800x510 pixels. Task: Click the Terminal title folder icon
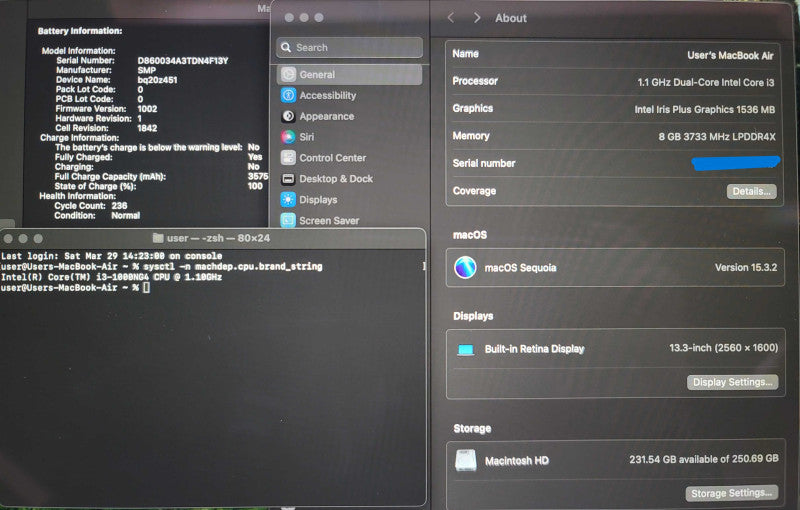pyautogui.click(x=158, y=238)
